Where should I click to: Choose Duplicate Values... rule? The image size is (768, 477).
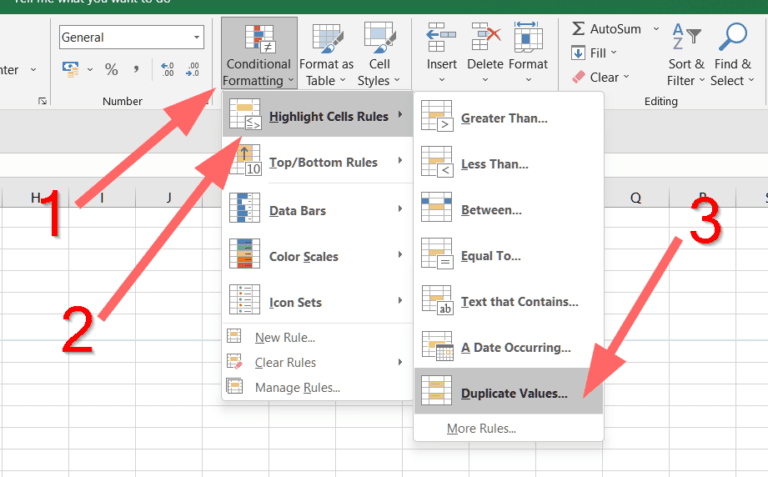508,391
